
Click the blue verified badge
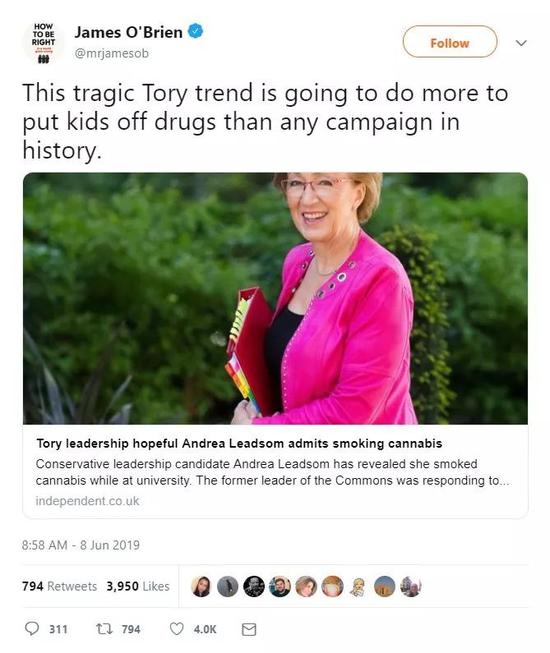(196, 31)
